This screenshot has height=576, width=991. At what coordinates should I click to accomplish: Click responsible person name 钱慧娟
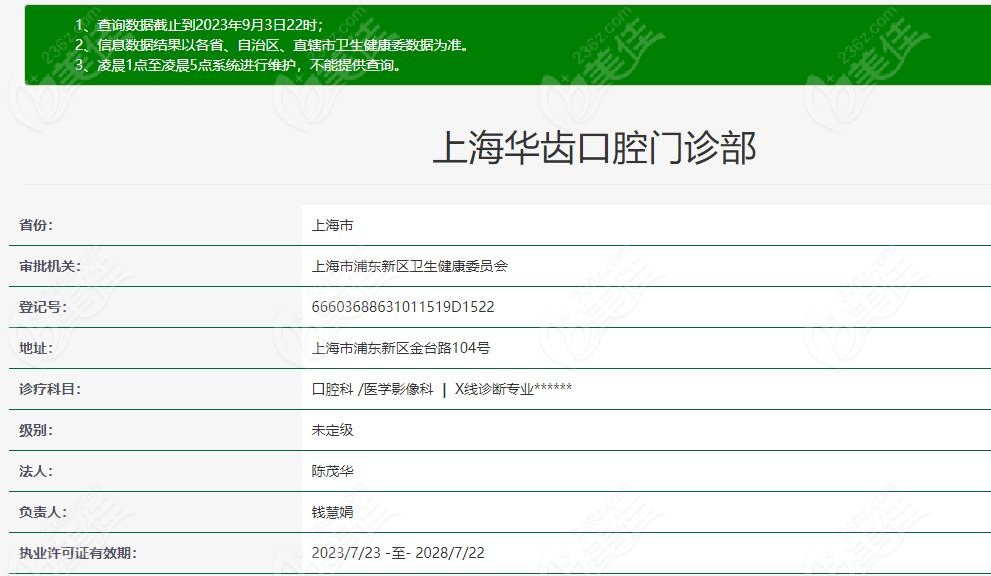tap(332, 512)
